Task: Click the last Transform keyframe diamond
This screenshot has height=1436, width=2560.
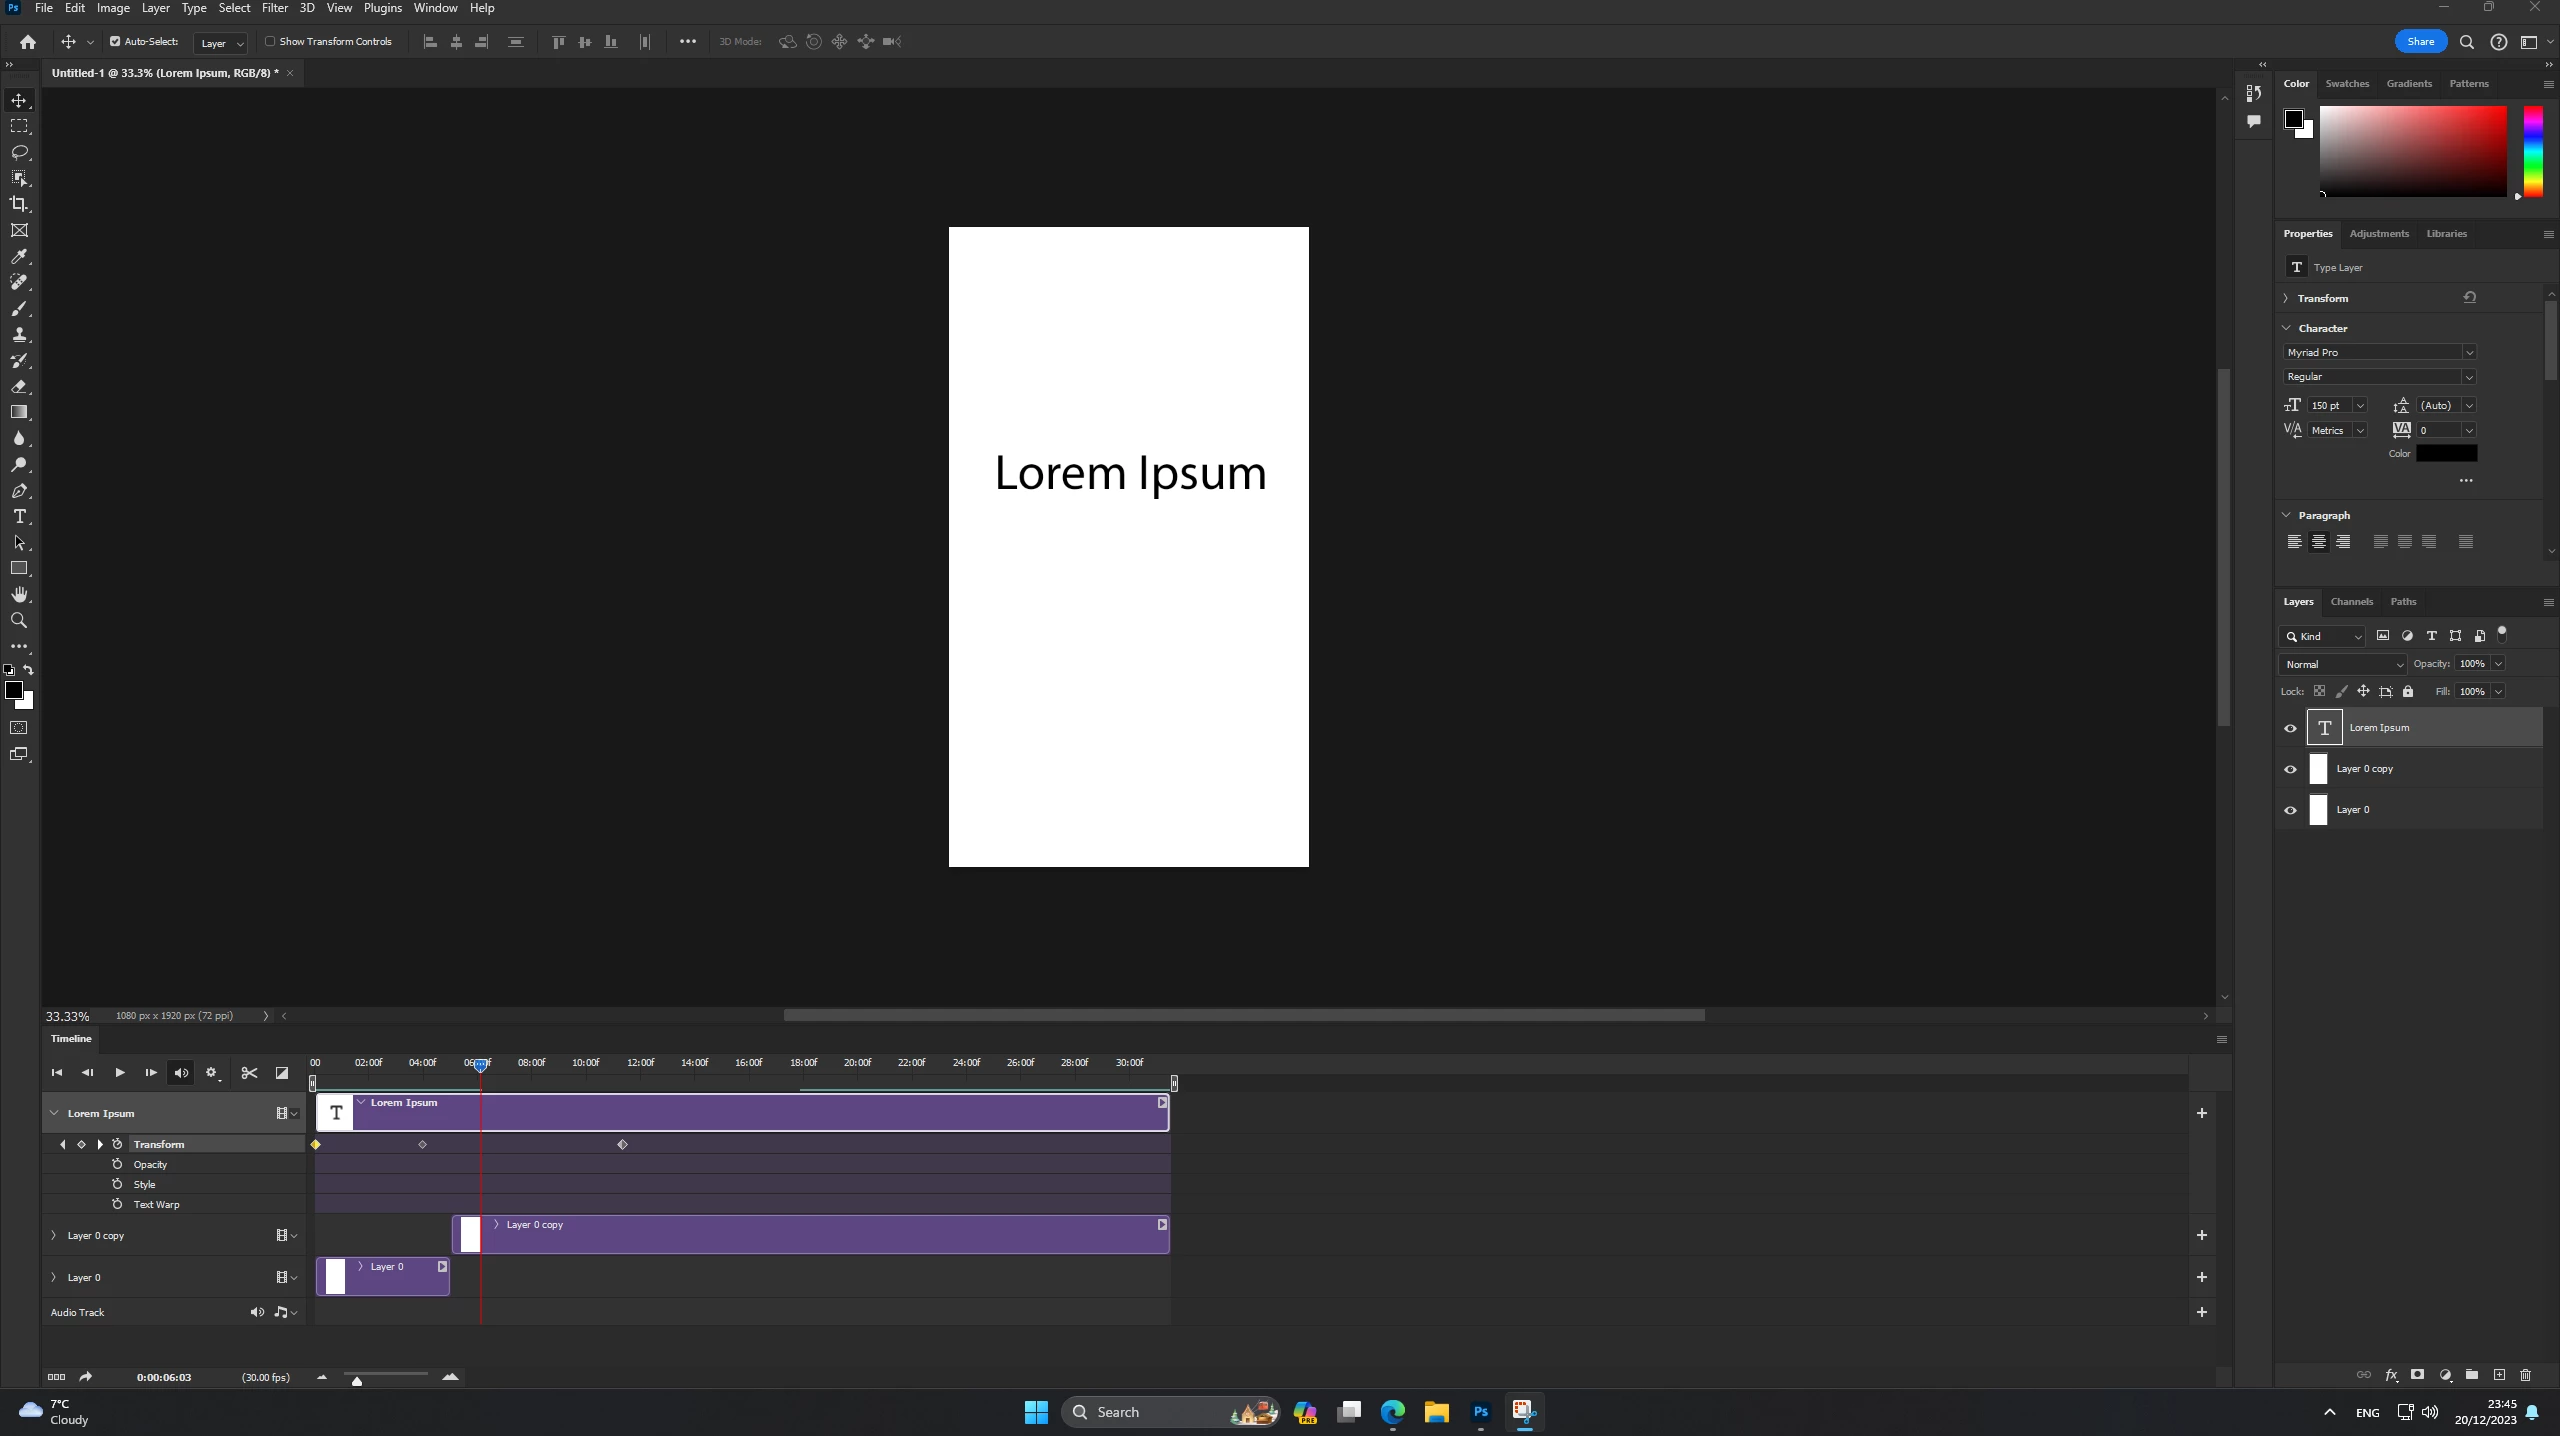Action: (622, 1144)
